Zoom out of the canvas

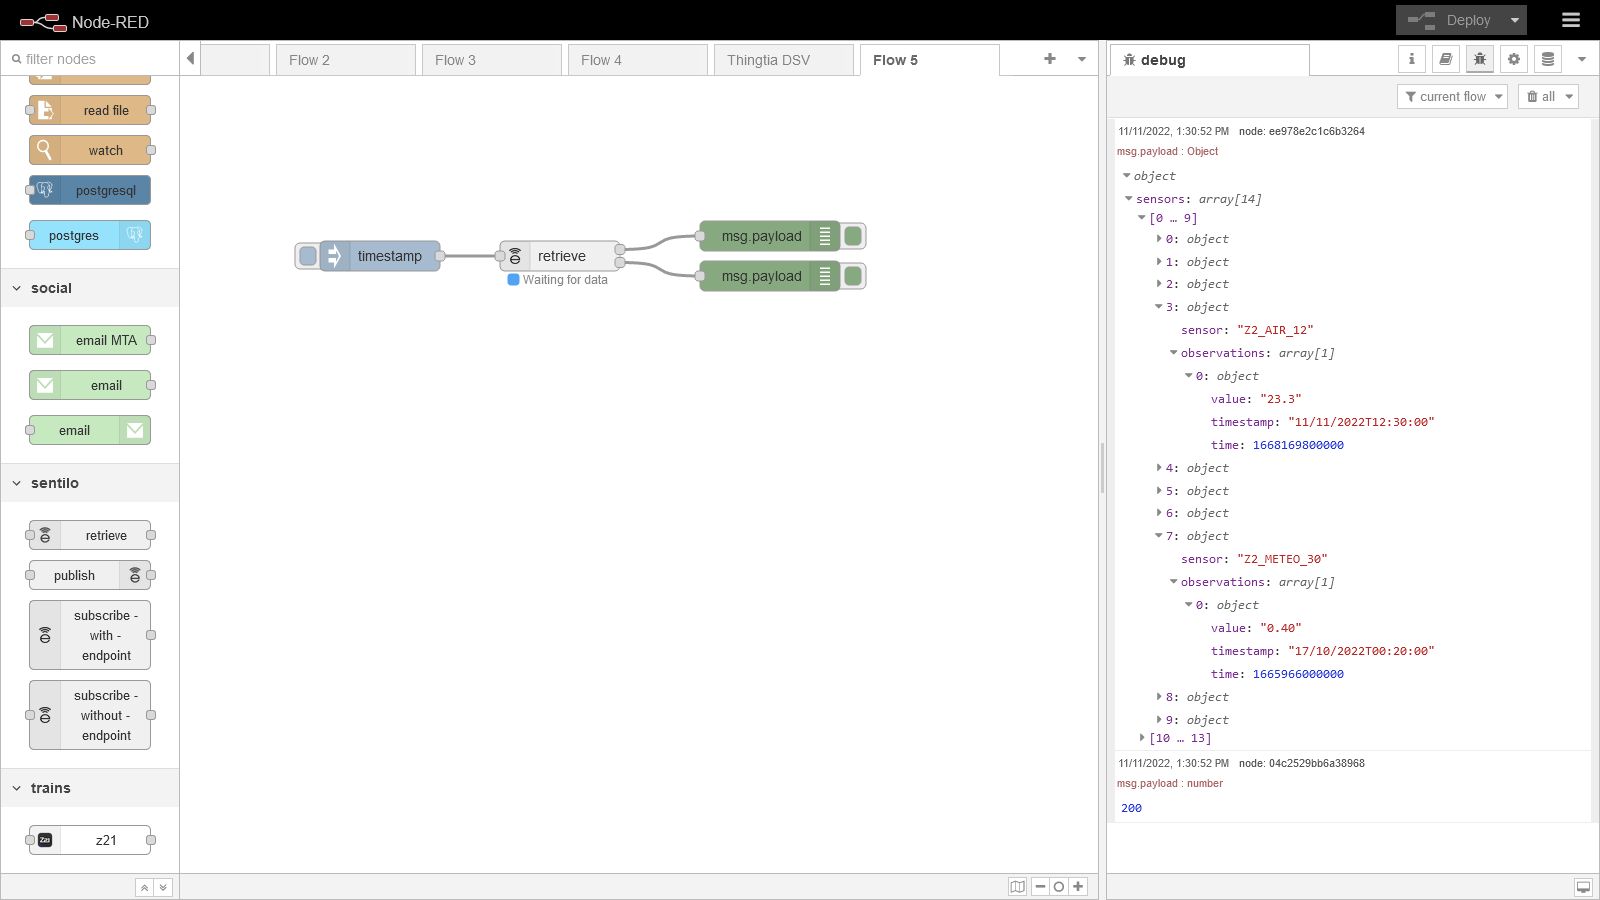(x=1040, y=886)
